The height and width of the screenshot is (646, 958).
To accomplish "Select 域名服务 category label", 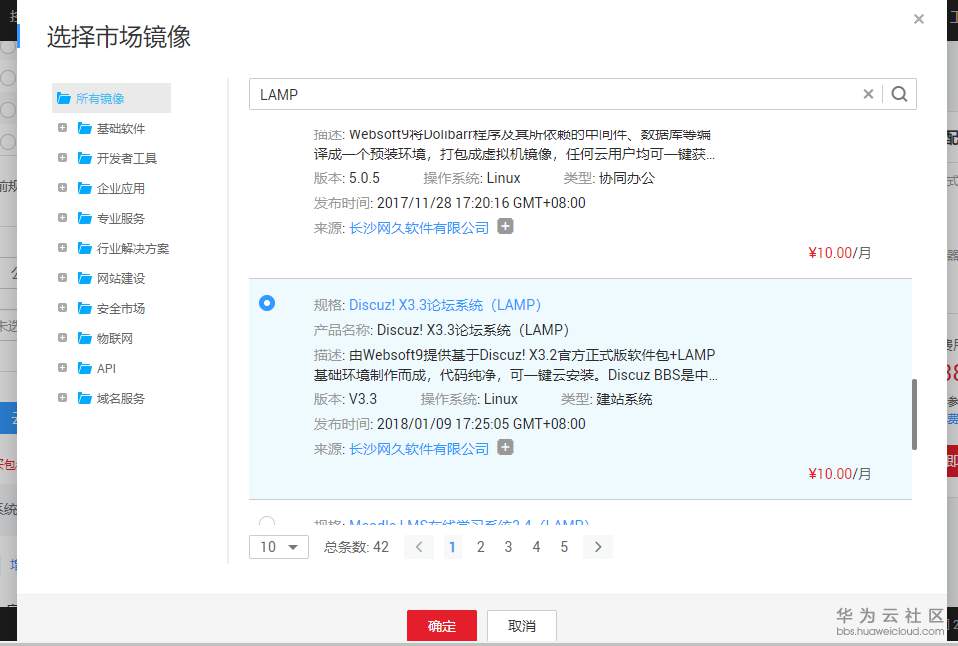I will [121, 398].
